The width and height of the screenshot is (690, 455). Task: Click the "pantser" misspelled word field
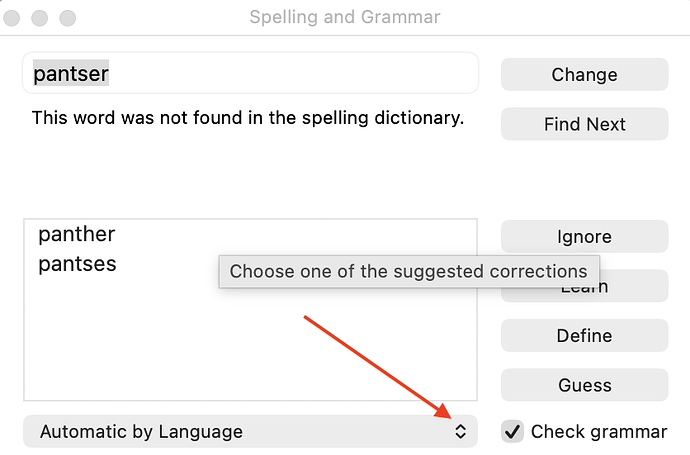point(250,74)
